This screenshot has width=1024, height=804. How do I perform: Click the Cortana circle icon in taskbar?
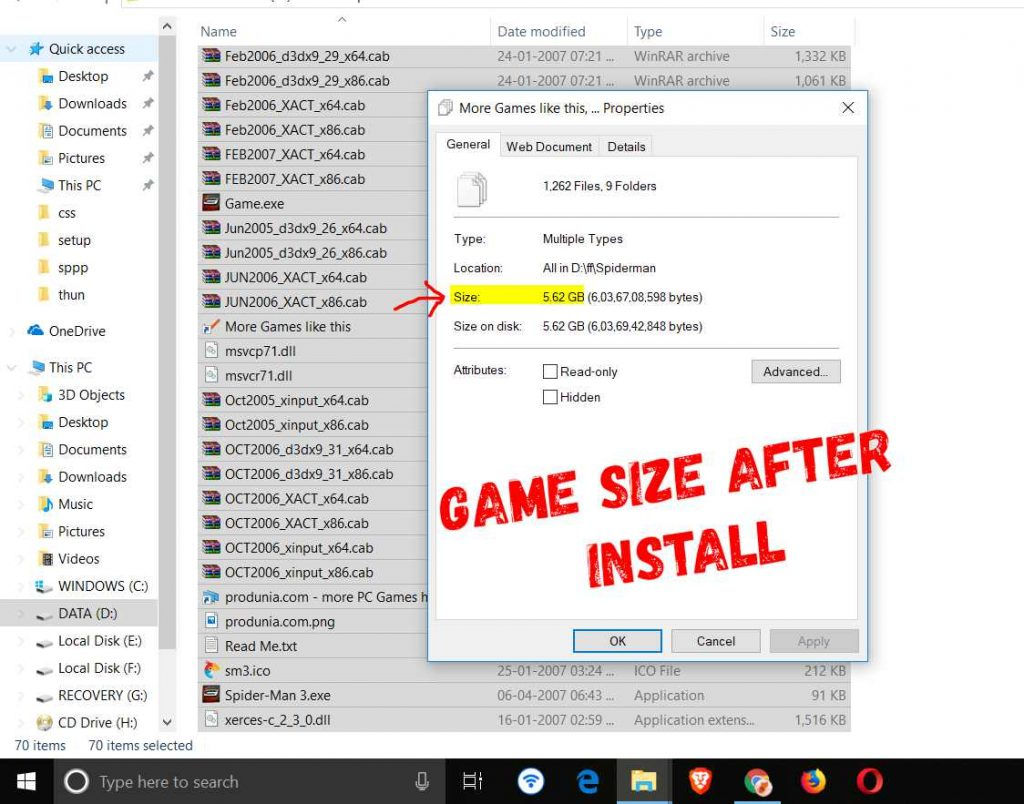[x=76, y=781]
